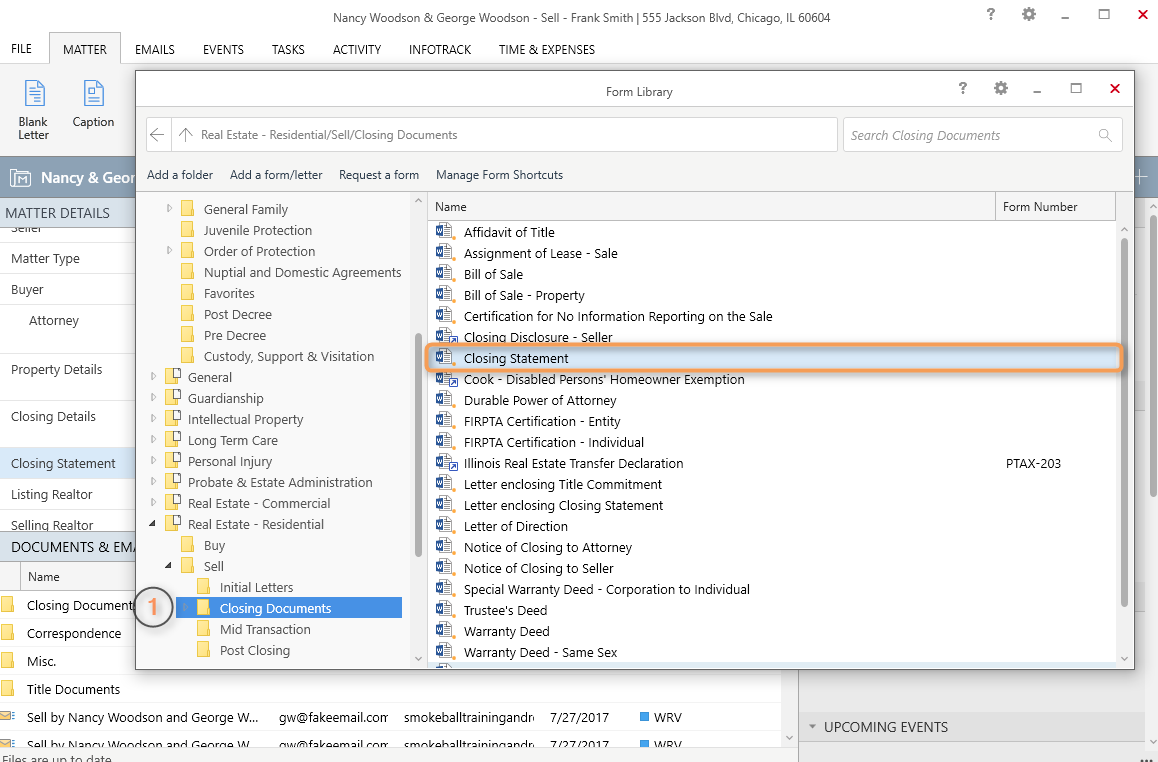Viewport: 1158px width, 762px height.
Task: Collapse the Upcoming Events section
Action: [811, 727]
